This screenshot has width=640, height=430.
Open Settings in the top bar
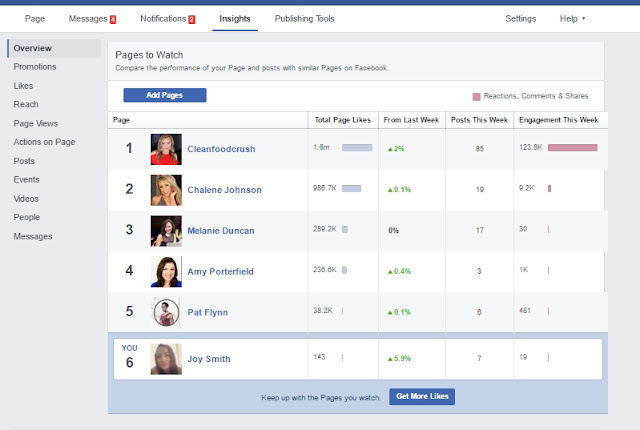pyautogui.click(x=520, y=19)
